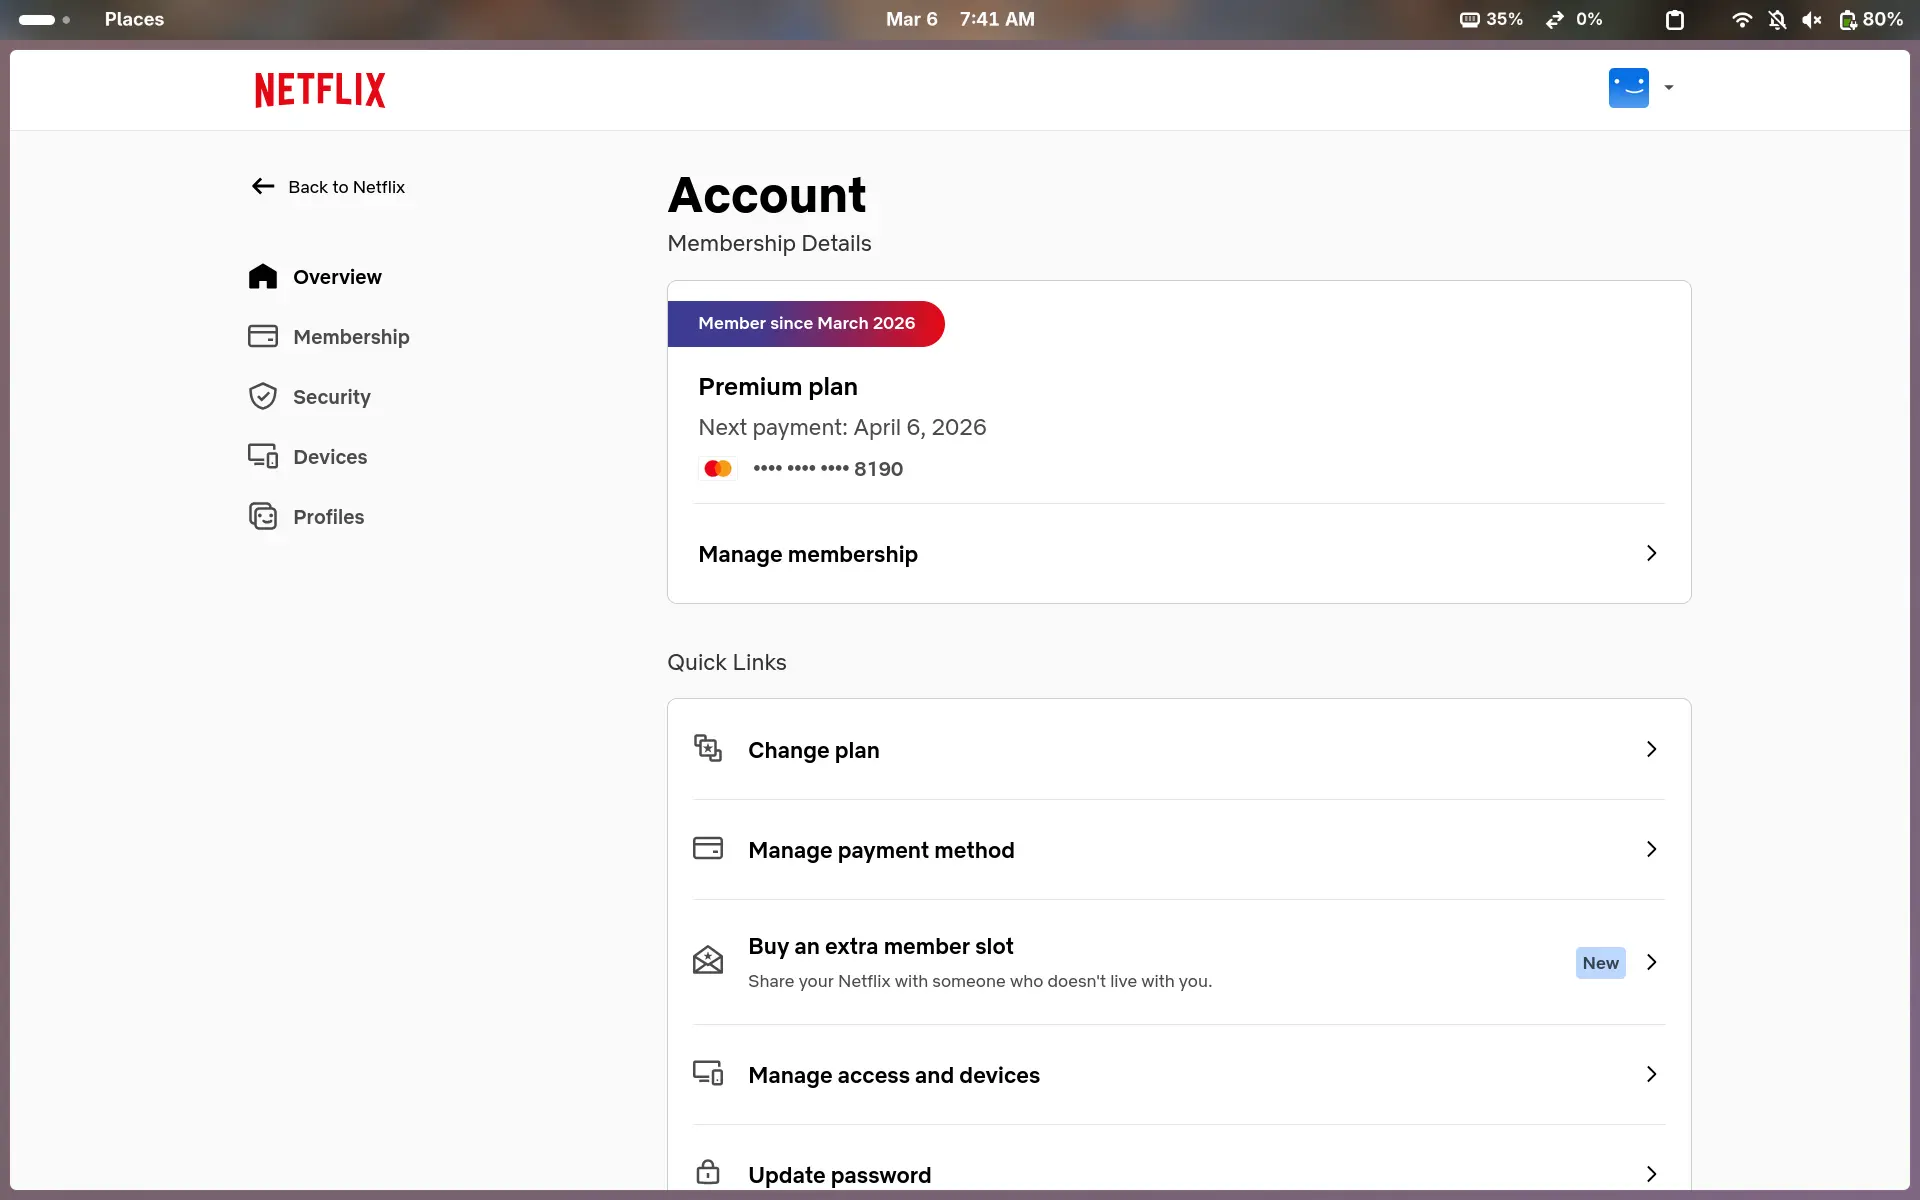Click the Change plan icon
1920x1200 pixels.
click(708, 748)
